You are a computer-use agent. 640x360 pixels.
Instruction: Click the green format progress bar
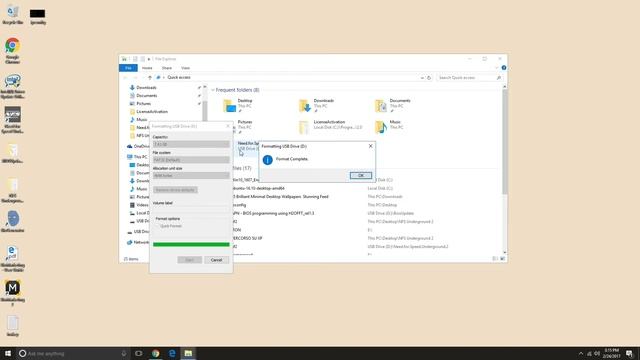191,244
